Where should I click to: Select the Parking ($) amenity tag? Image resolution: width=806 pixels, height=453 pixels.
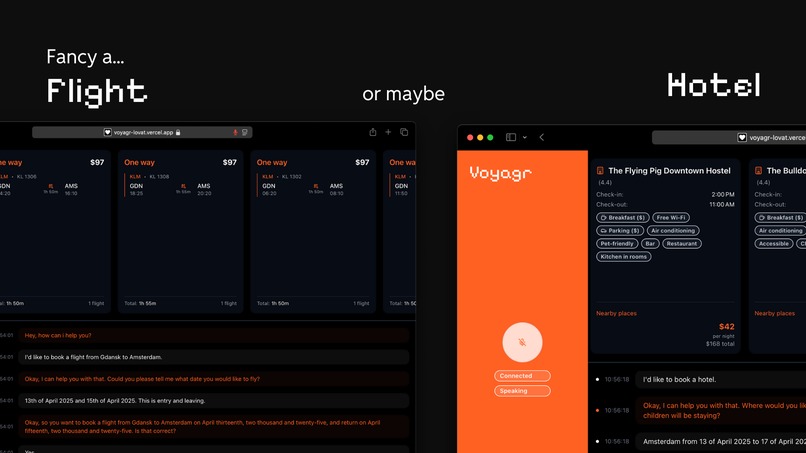(x=620, y=230)
